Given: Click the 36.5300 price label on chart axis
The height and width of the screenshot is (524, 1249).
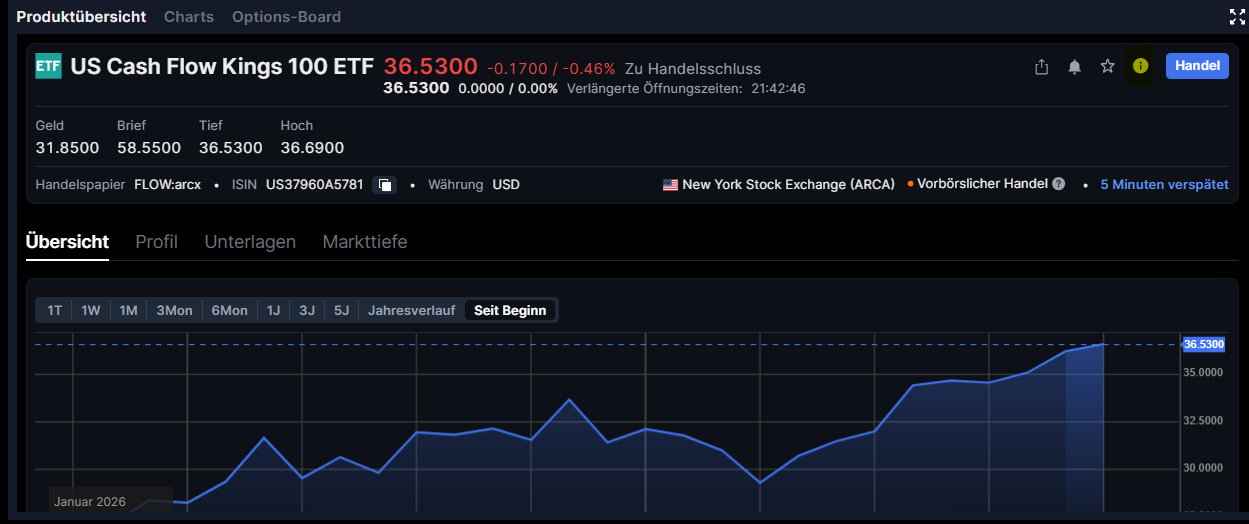Looking at the screenshot, I should (x=1203, y=344).
